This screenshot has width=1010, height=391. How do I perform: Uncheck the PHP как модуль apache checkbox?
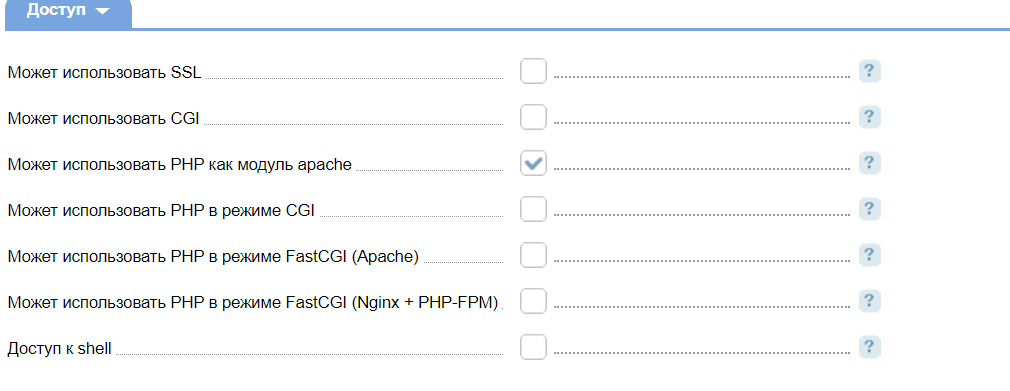533,163
